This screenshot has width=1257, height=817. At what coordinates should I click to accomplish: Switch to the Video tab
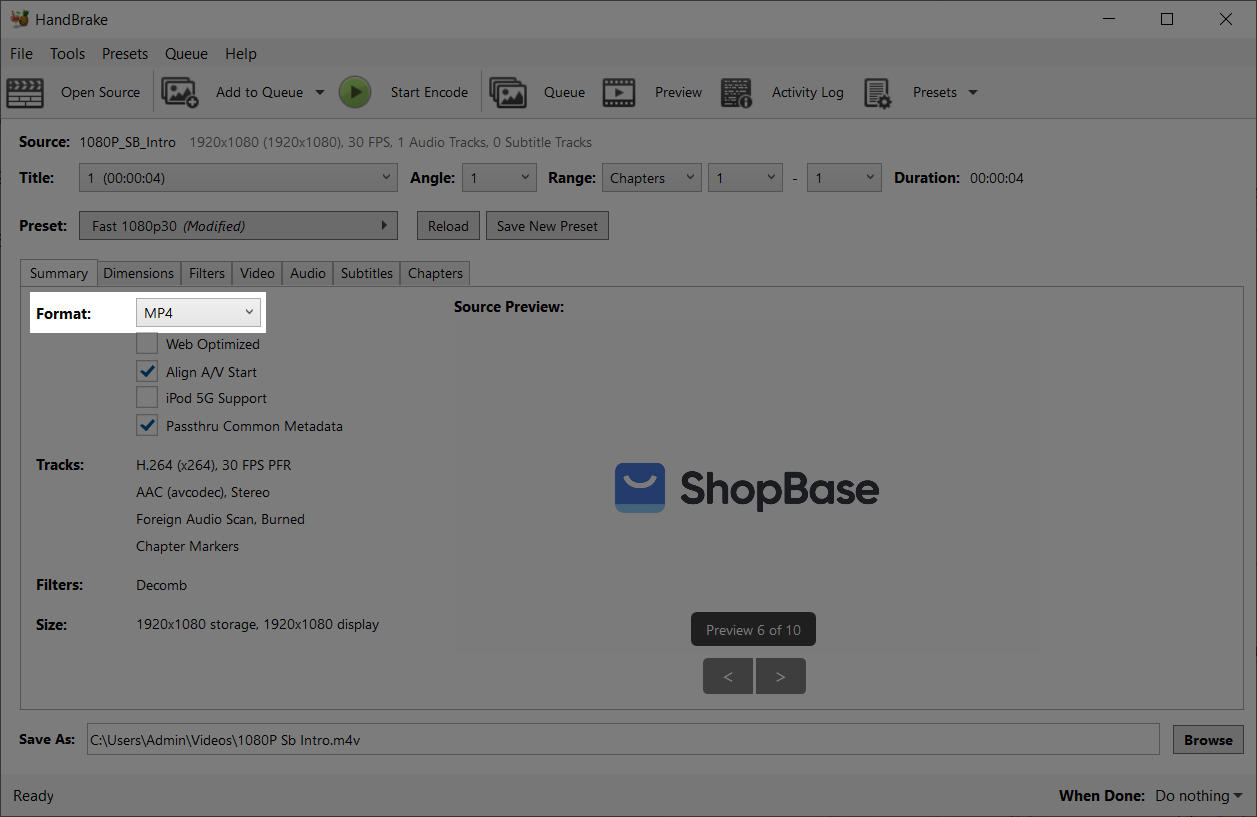click(257, 273)
